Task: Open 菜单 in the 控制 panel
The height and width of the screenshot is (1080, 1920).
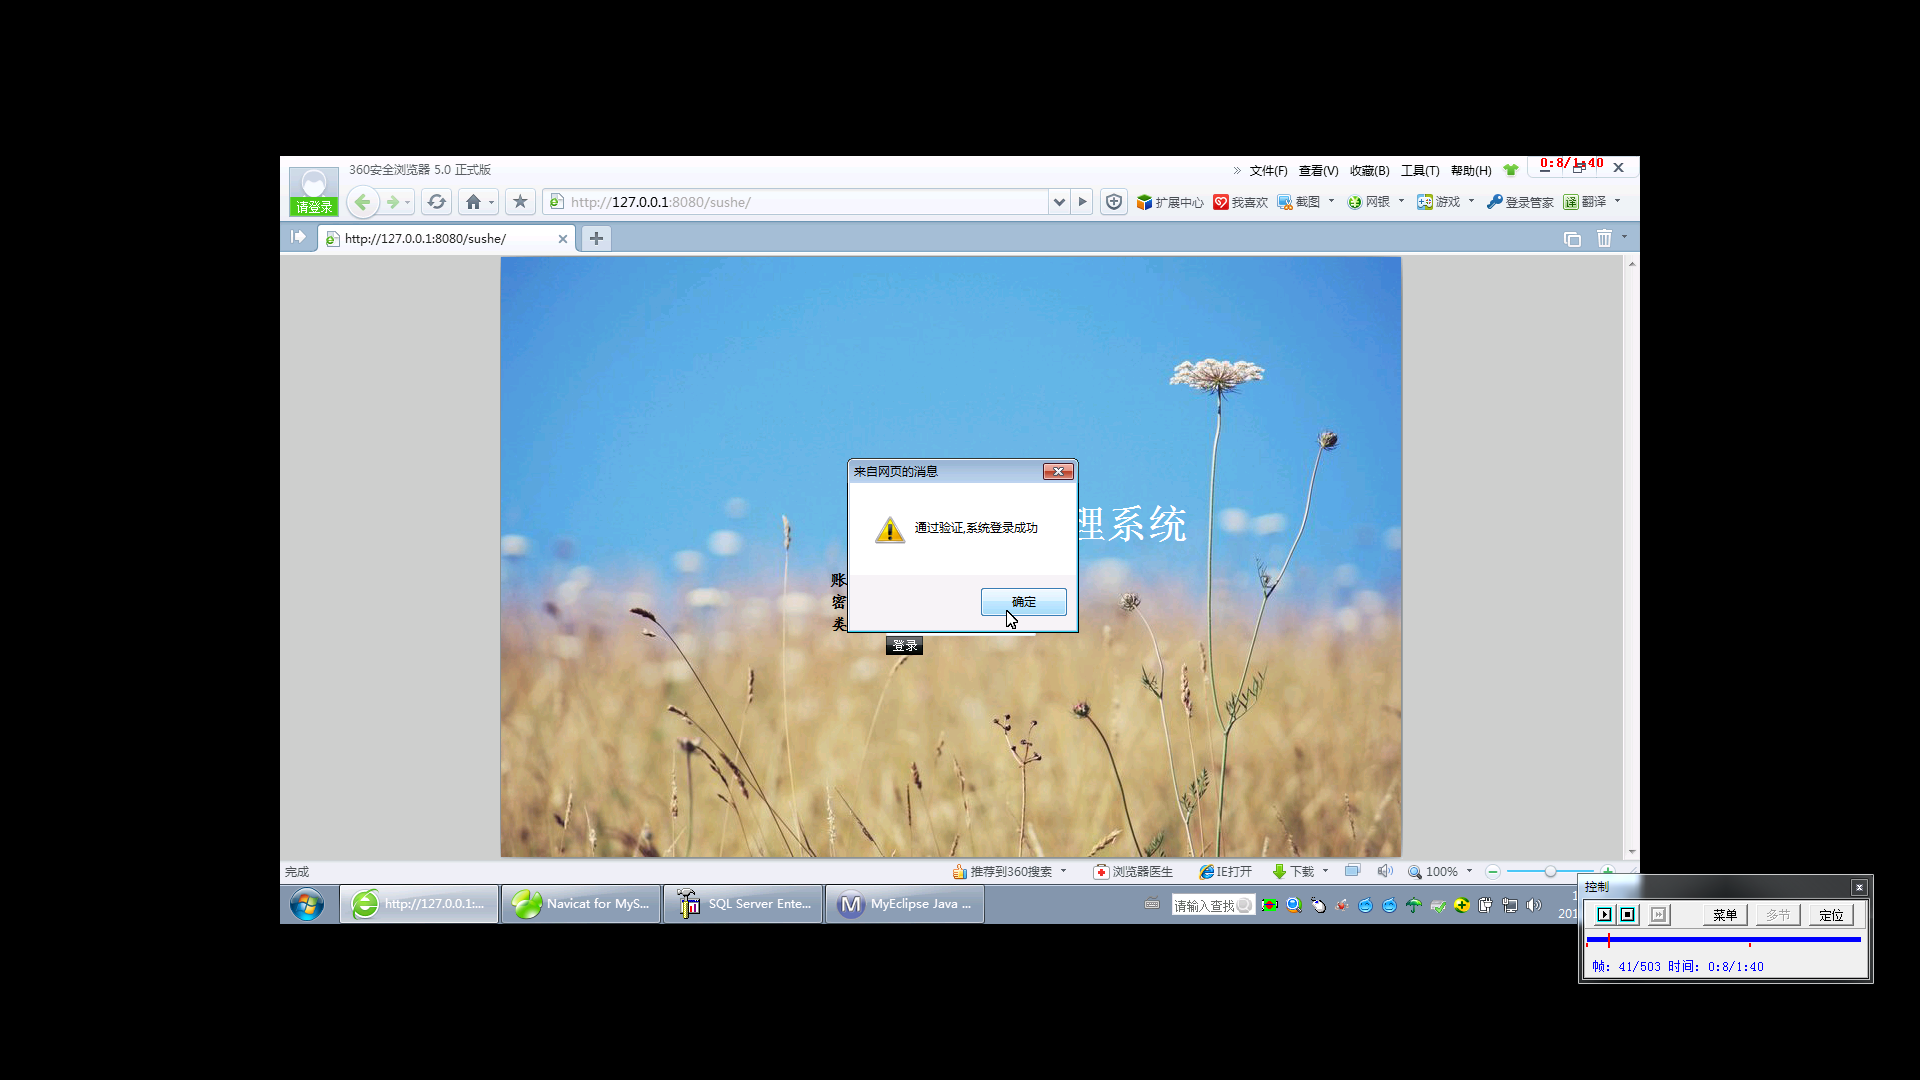Action: 1725,915
